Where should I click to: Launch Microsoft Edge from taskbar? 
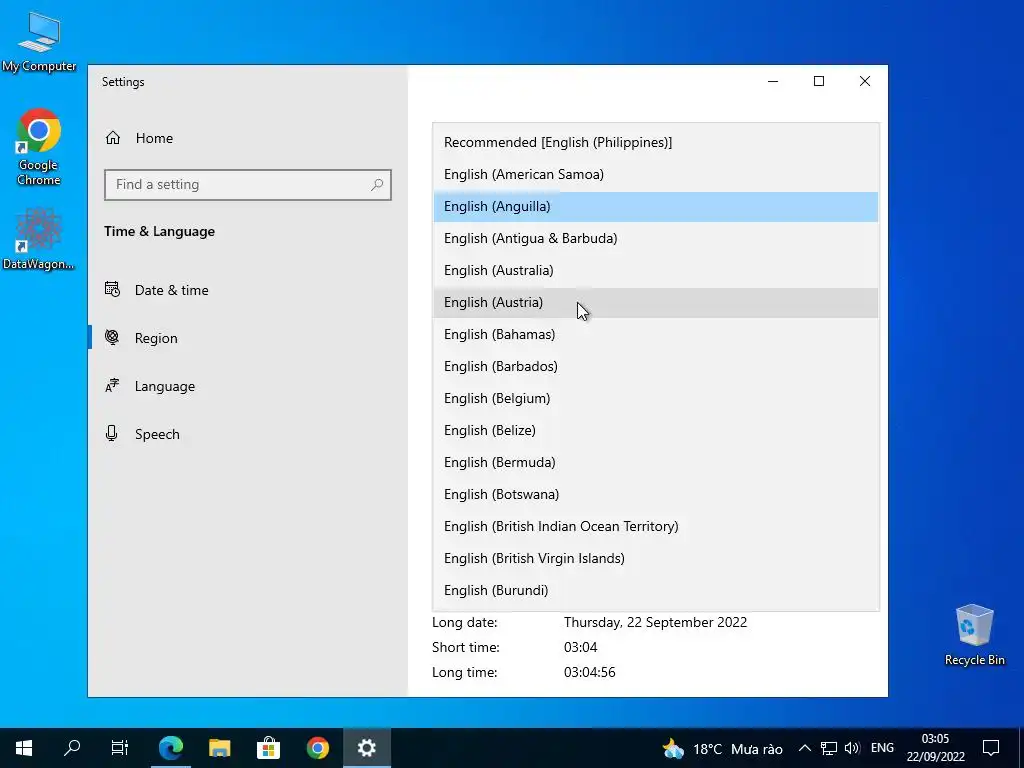point(171,748)
